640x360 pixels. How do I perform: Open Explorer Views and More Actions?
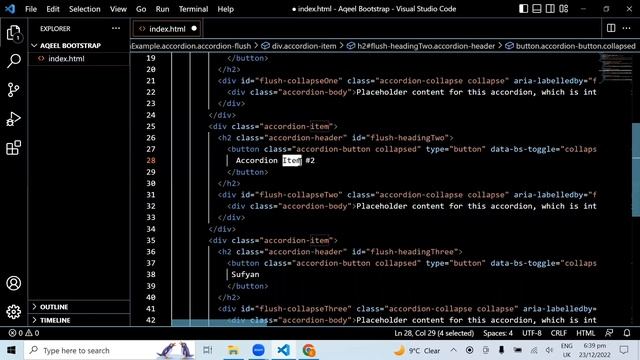pos(116,28)
